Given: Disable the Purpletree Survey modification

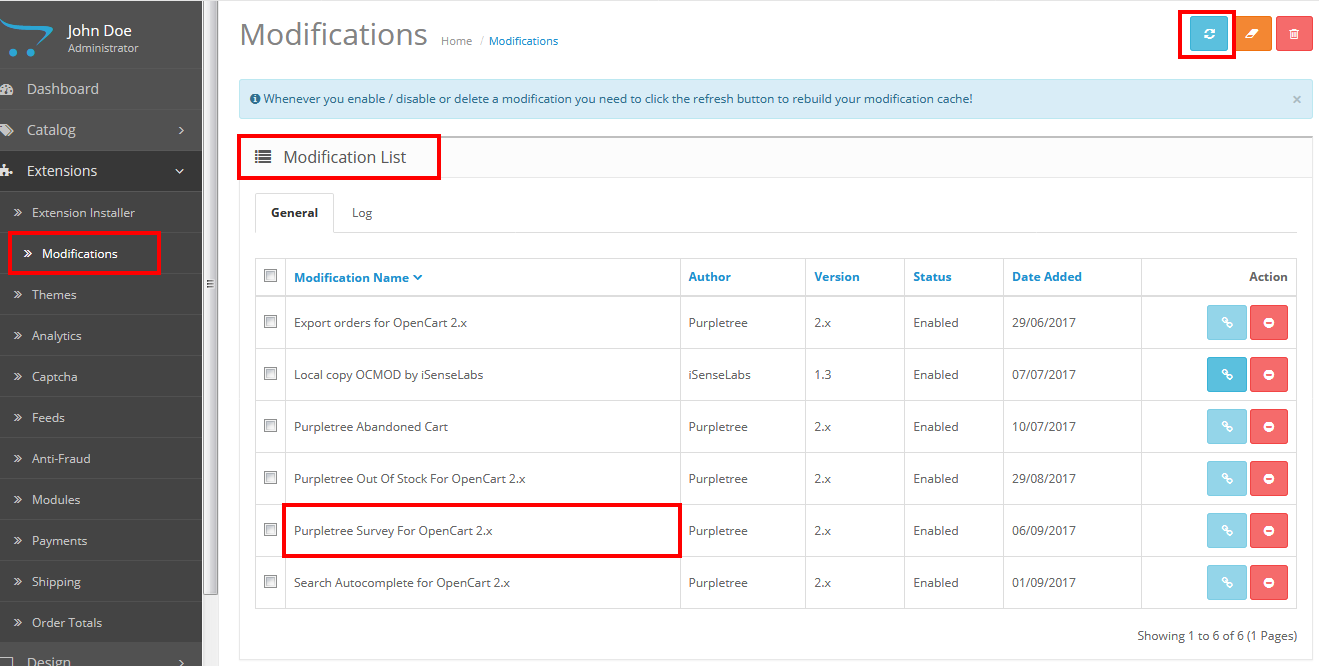Looking at the screenshot, I should pos(1269,531).
